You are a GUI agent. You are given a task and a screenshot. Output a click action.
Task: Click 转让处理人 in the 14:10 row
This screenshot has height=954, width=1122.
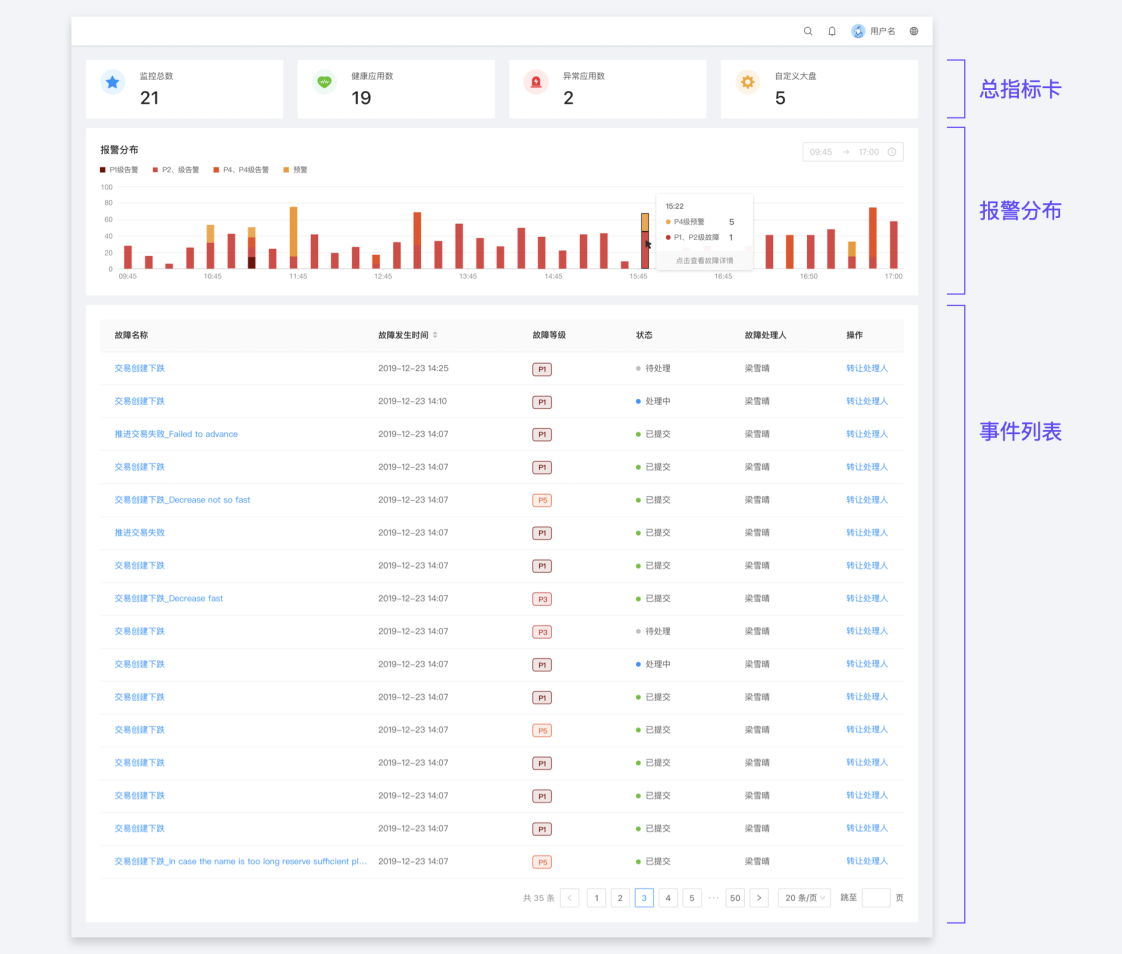[x=867, y=401]
